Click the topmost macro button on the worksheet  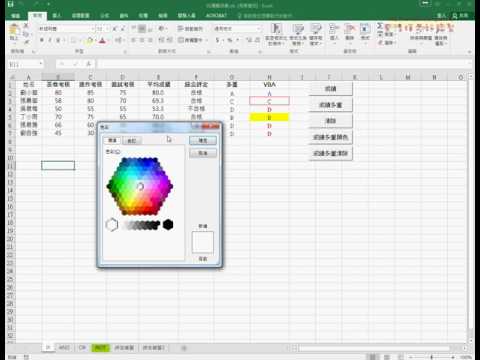[x=330, y=89]
